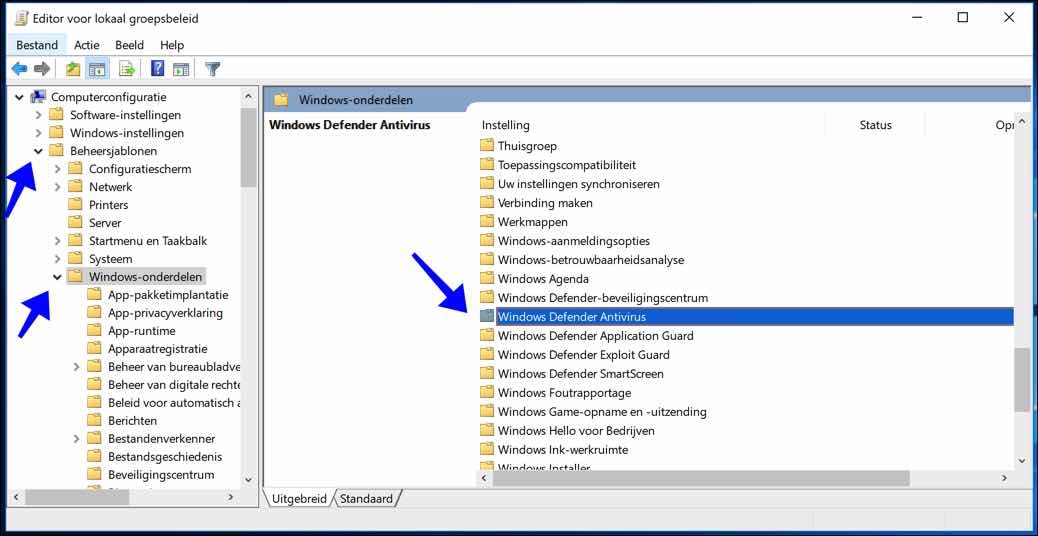Select Windows Defender SmartScreen in the list

(x=580, y=374)
